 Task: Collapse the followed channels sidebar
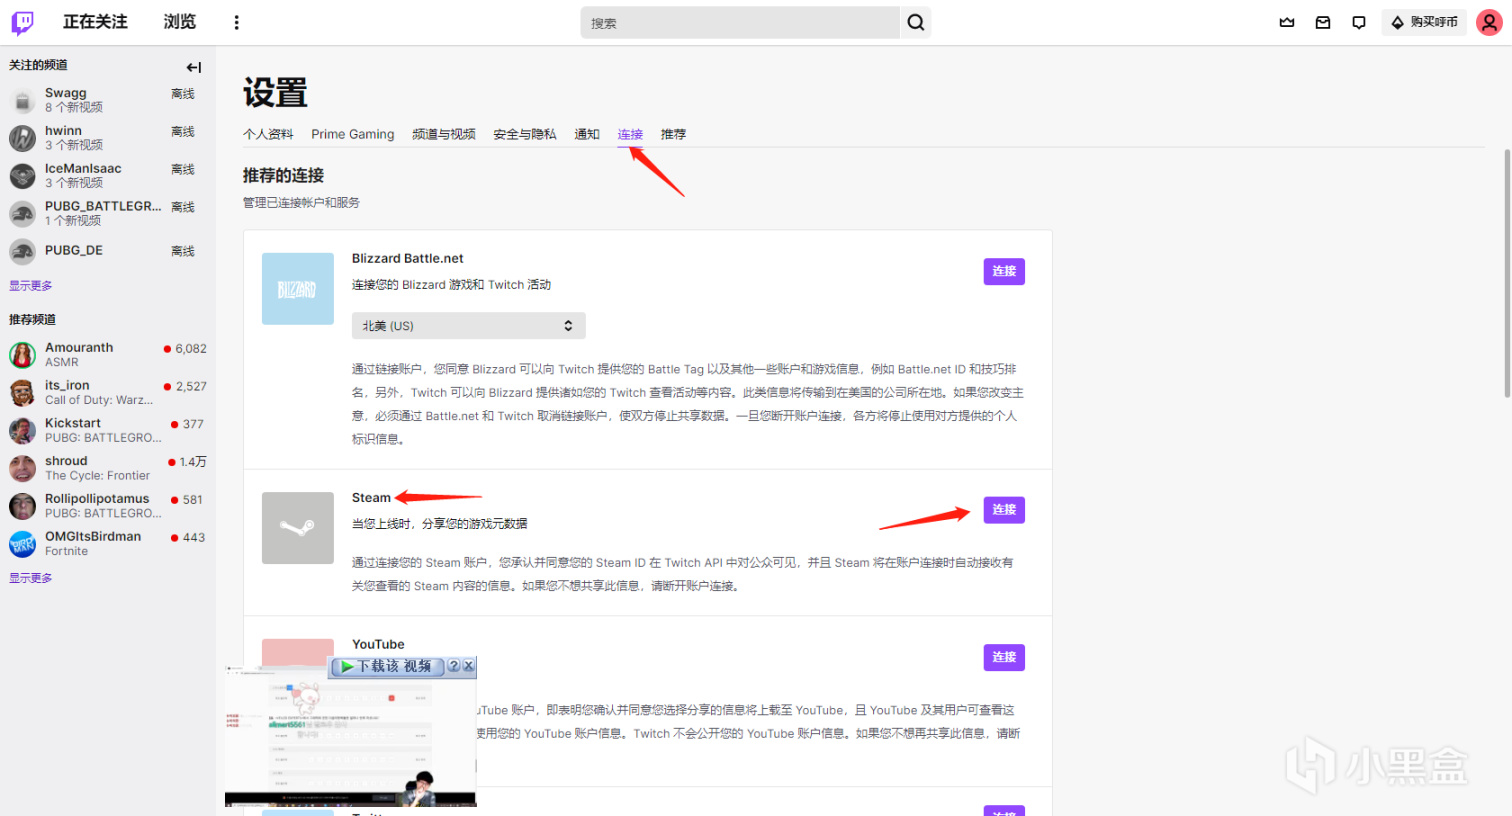[x=194, y=67]
